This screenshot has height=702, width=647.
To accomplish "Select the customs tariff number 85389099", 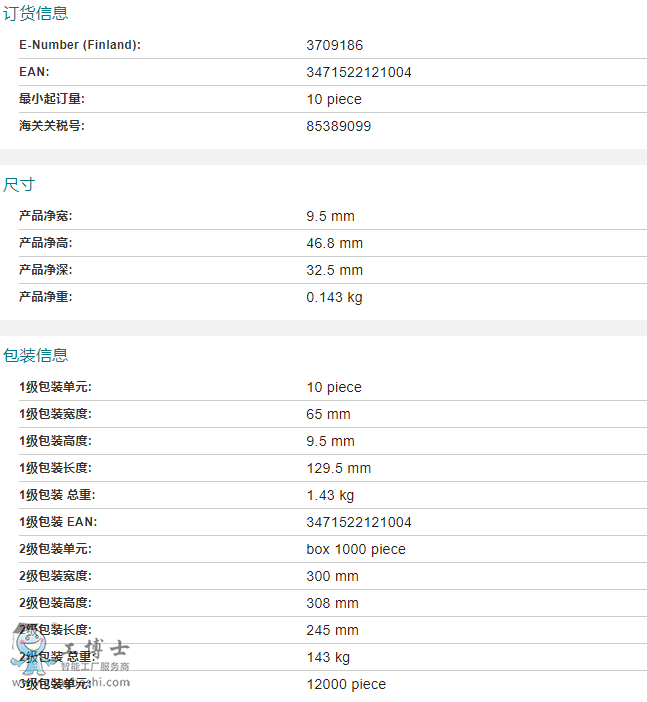I will [x=338, y=126].
